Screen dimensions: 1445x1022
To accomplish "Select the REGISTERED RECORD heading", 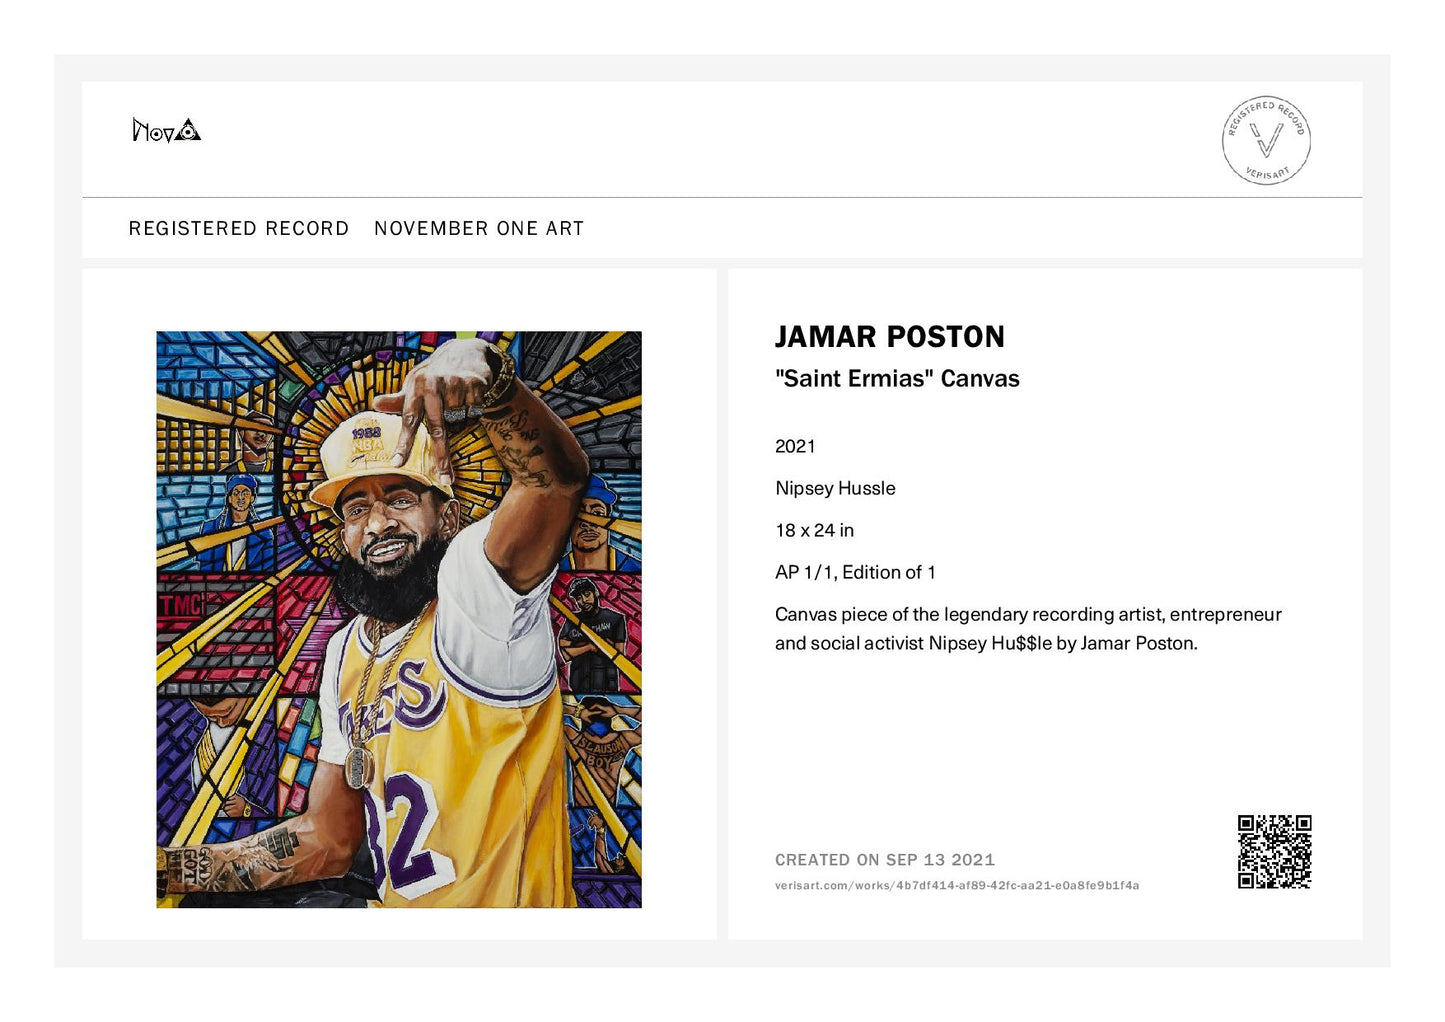I will coord(239,229).
